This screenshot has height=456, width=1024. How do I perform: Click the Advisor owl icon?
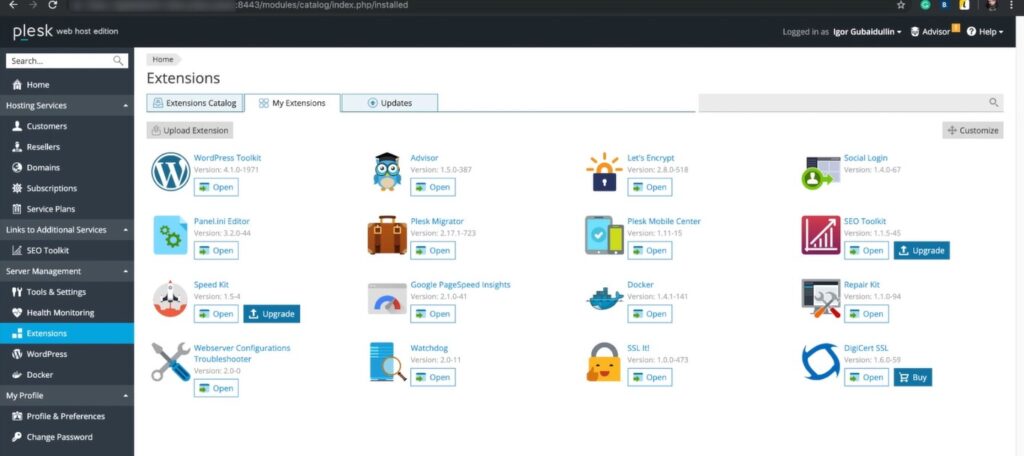click(387, 172)
